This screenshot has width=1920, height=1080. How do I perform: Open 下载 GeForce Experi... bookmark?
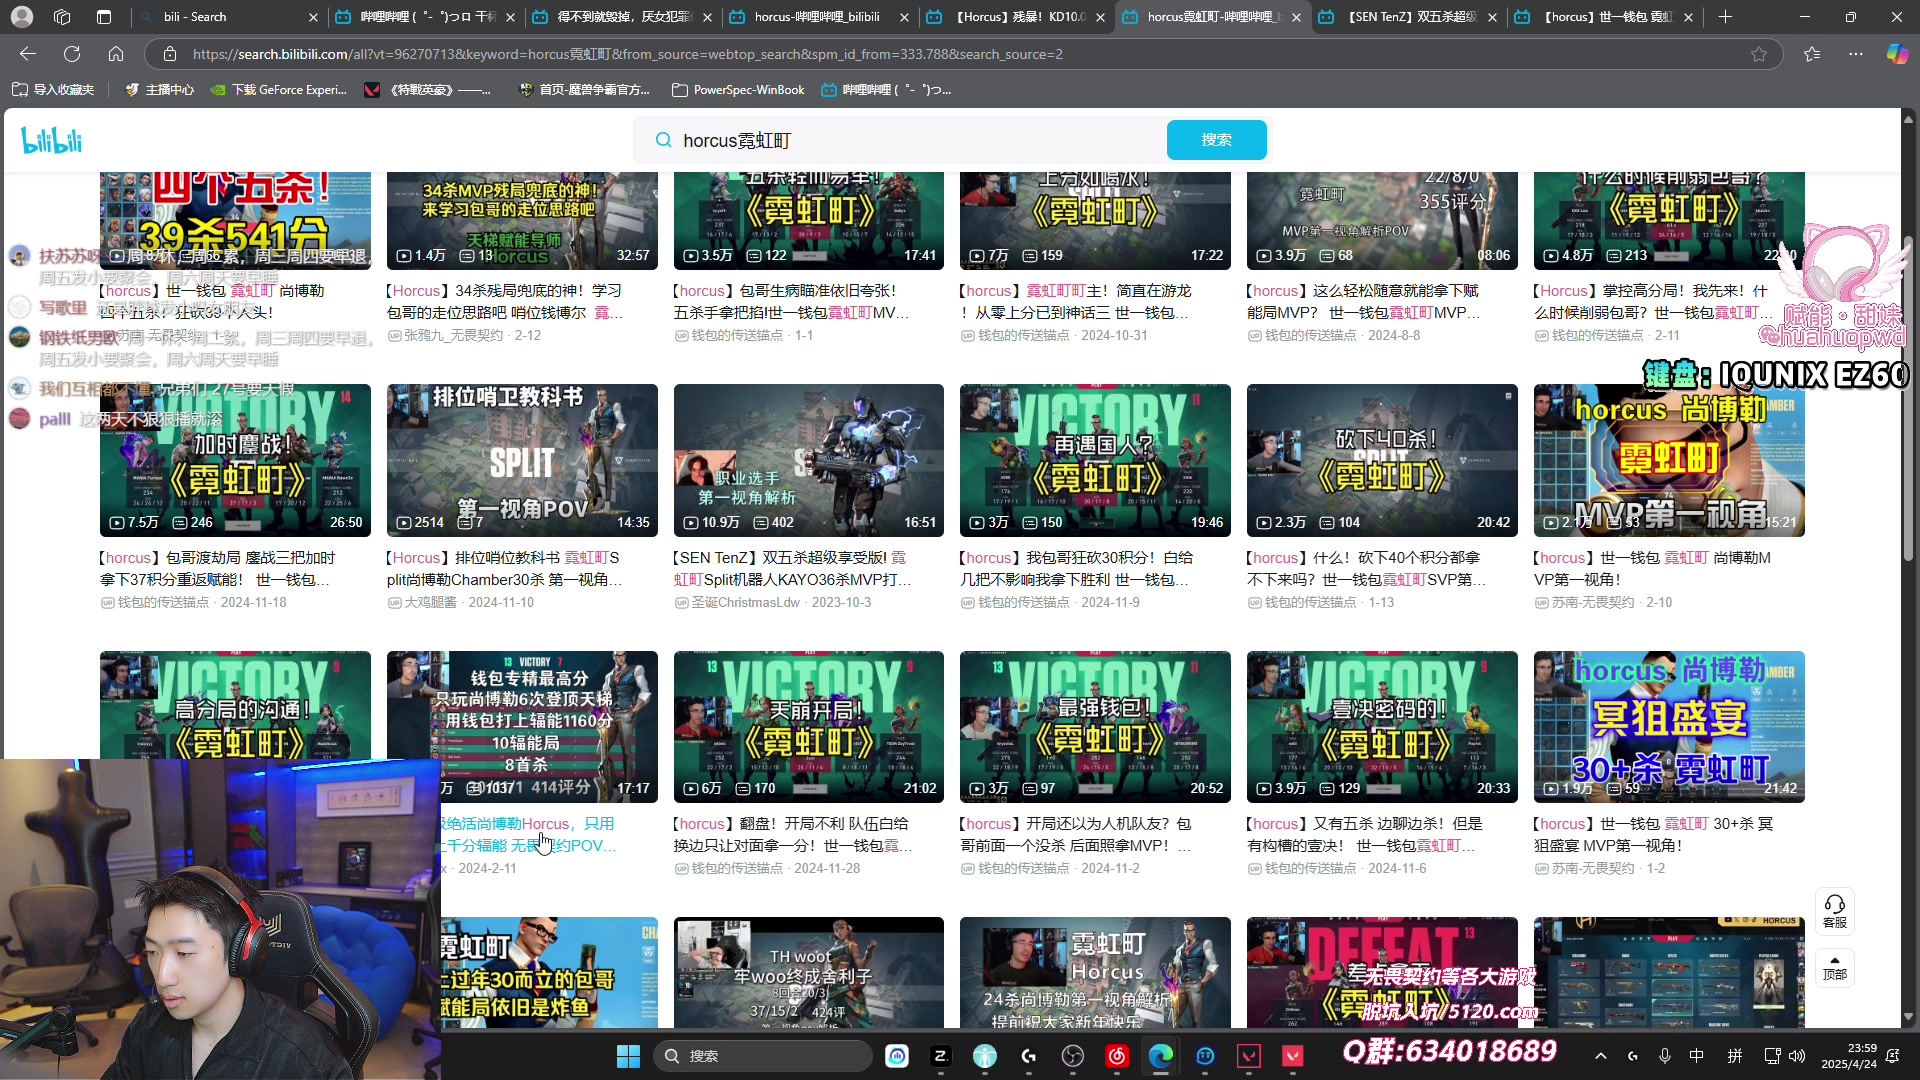[x=279, y=90]
